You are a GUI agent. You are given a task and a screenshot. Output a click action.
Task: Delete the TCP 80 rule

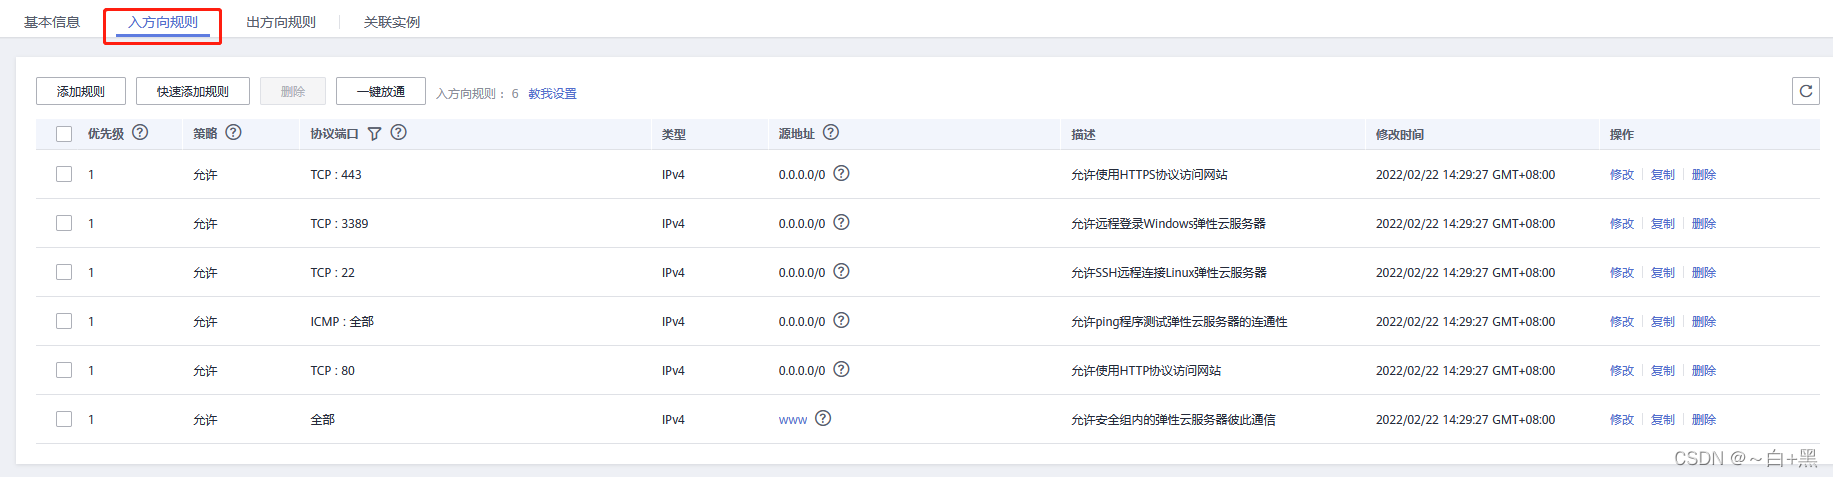[x=1704, y=370]
